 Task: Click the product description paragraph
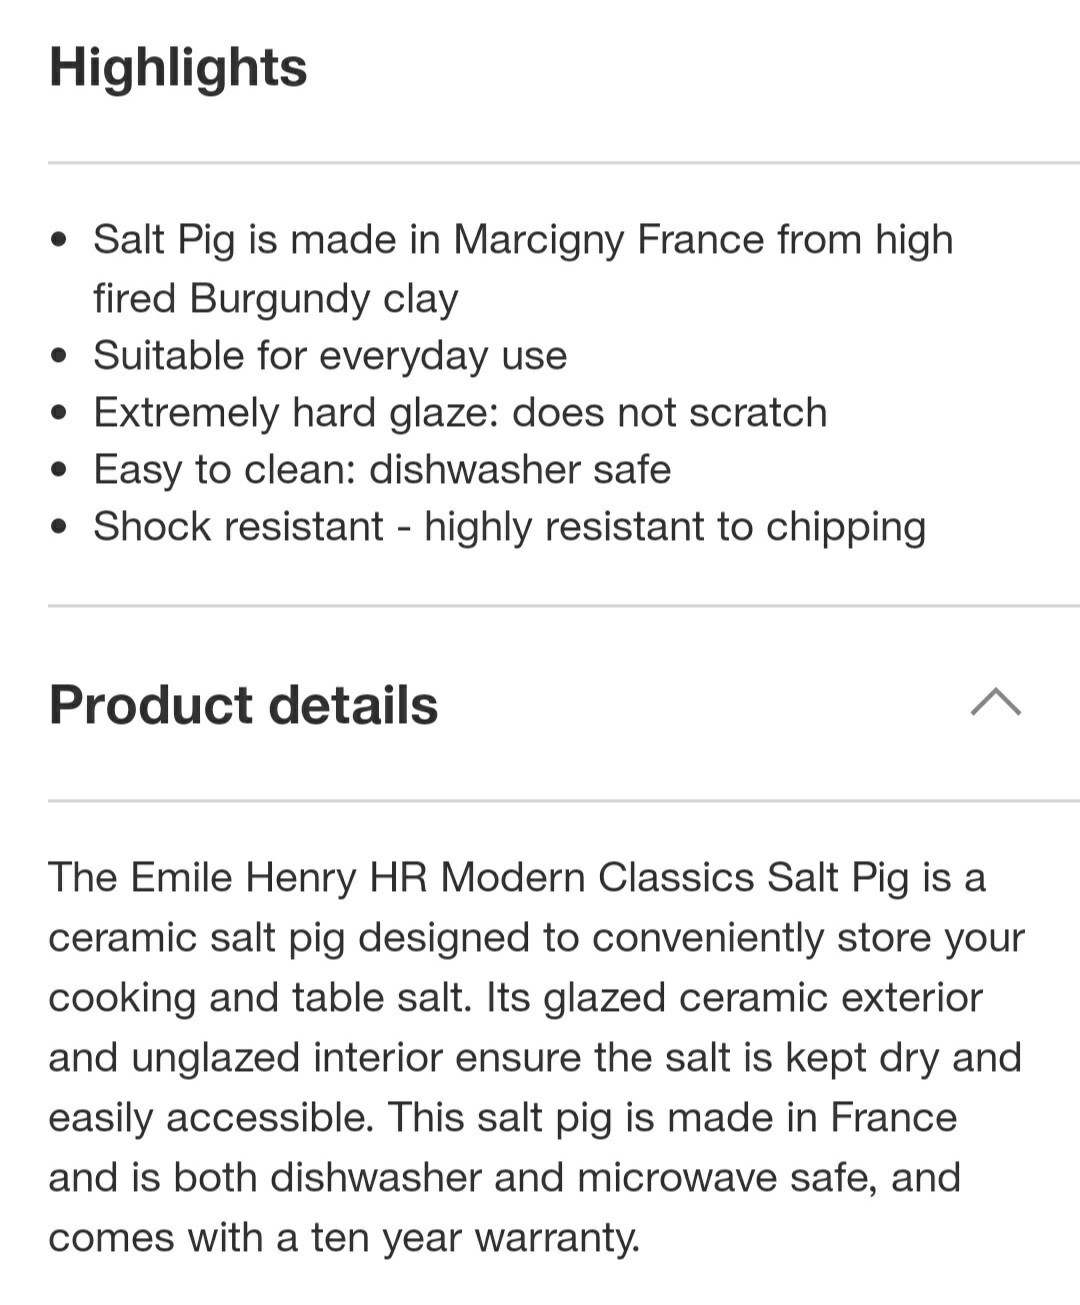tap(537, 1057)
